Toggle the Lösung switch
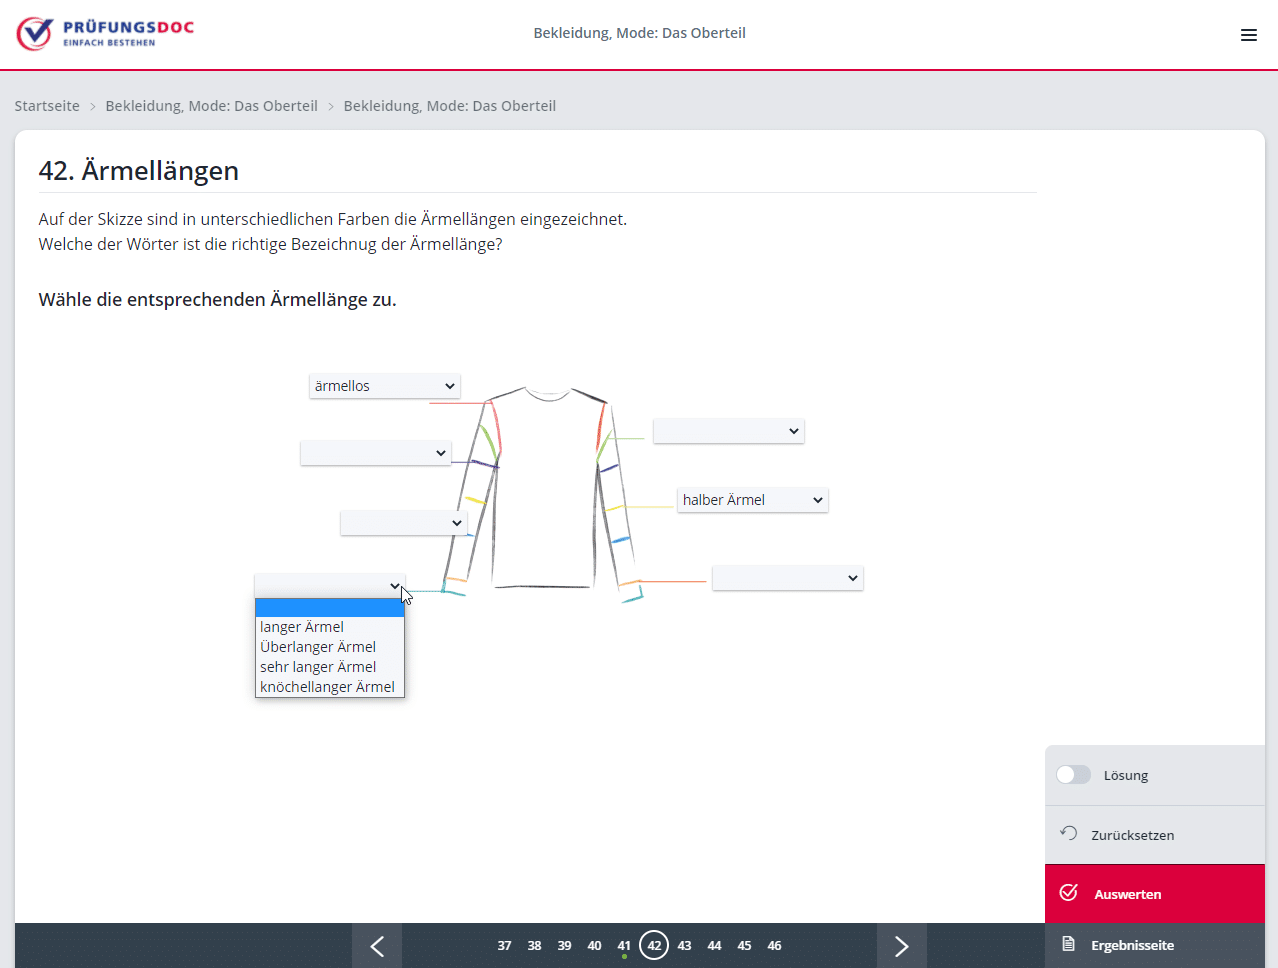Image resolution: width=1278 pixels, height=968 pixels. point(1073,775)
